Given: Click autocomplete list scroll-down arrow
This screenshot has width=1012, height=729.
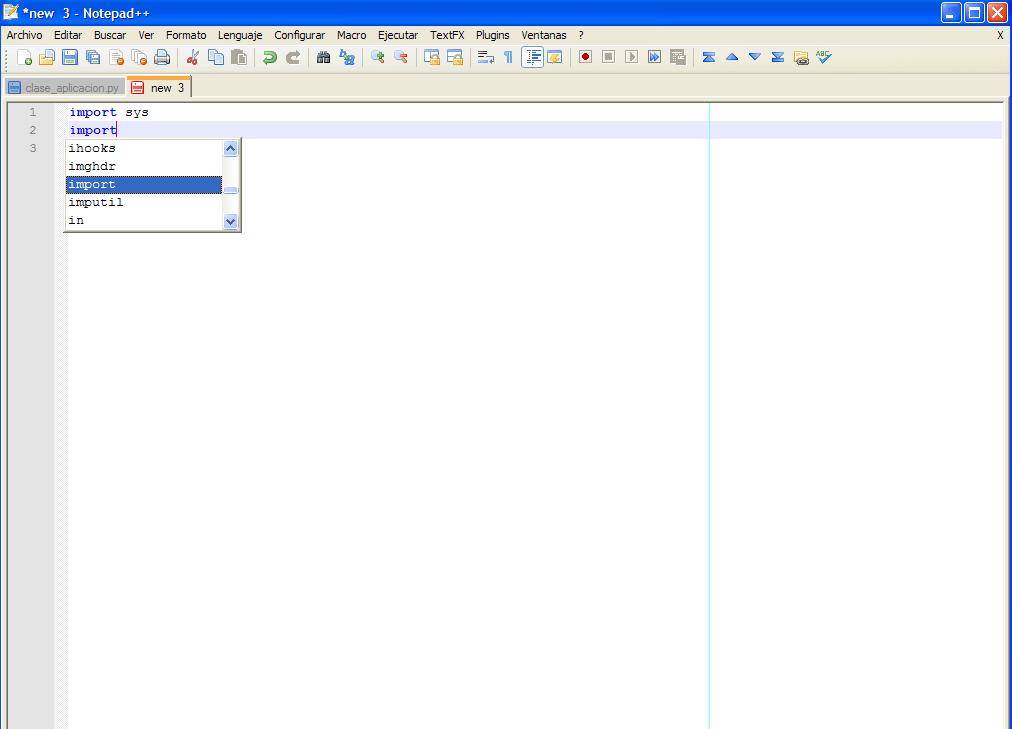Looking at the screenshot, I should (x=230, y=222).
